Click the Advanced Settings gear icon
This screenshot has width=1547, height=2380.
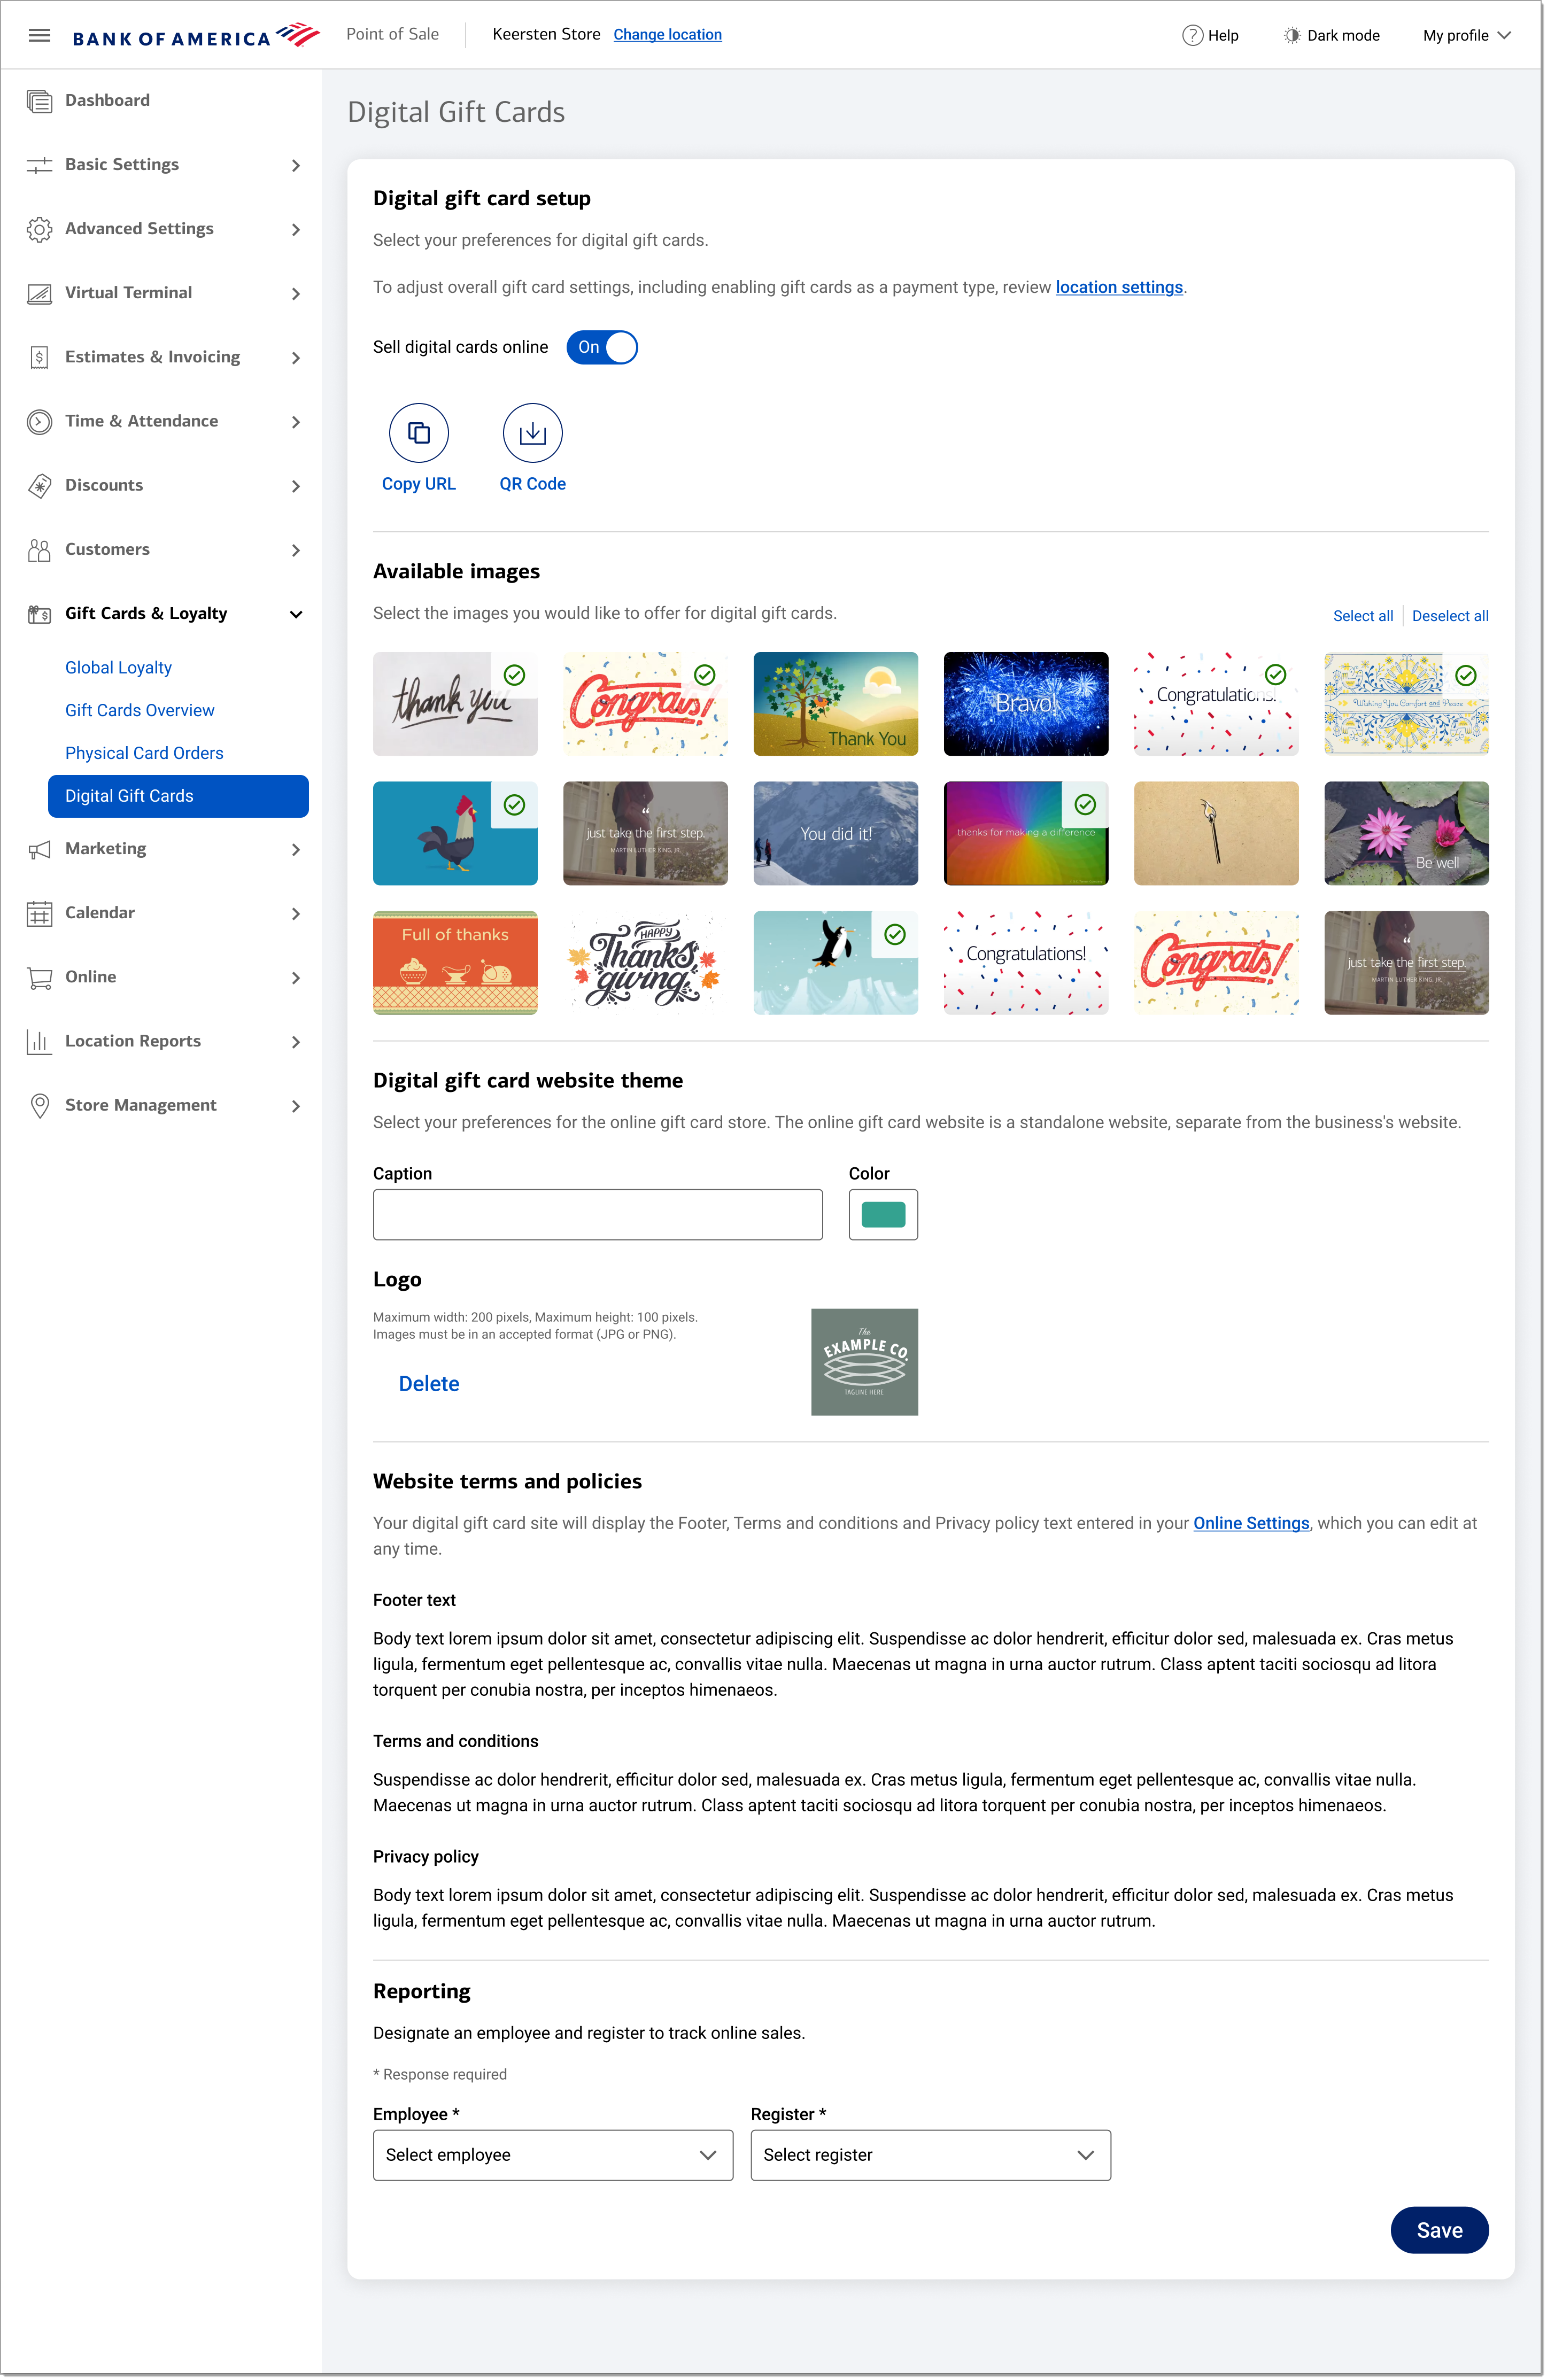pyautogui.click(x=39, y=229)
